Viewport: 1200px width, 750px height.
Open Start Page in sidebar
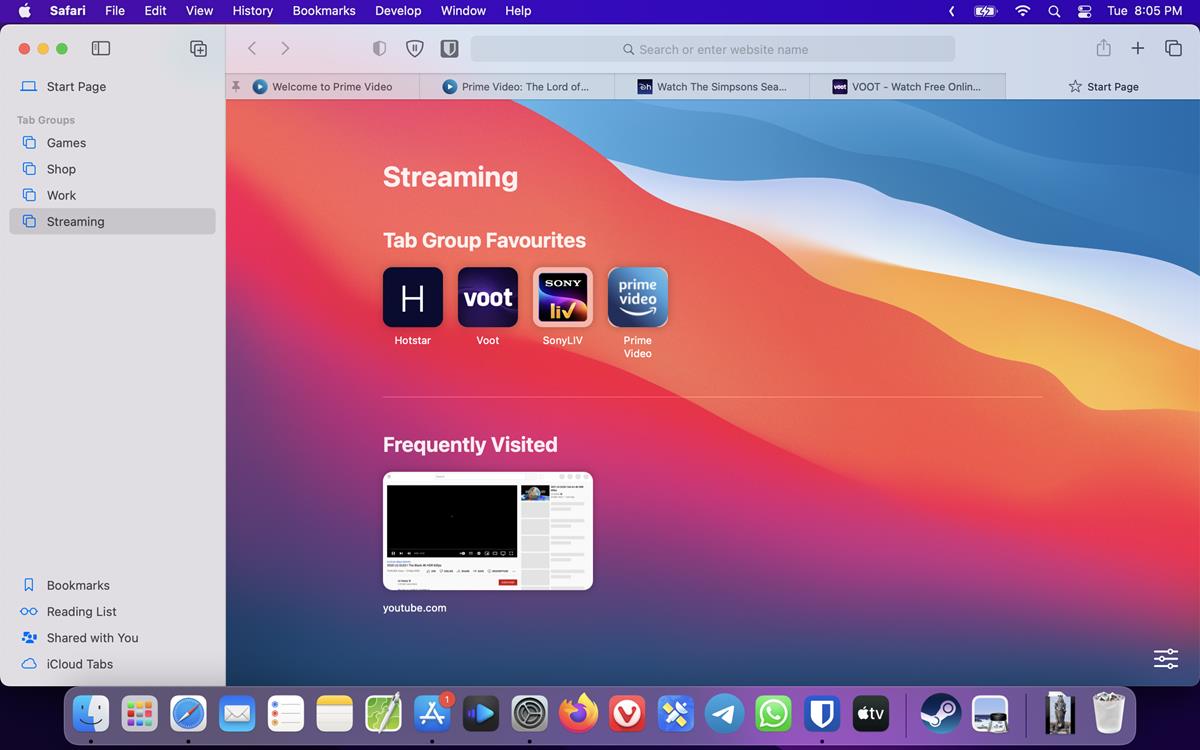coord(112,87)
